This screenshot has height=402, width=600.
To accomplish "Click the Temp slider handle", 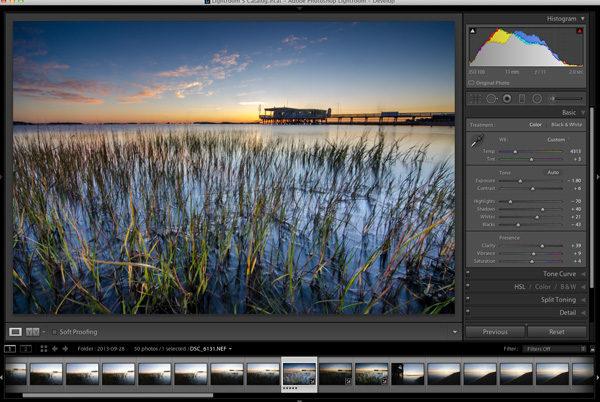I will [515, 152].
